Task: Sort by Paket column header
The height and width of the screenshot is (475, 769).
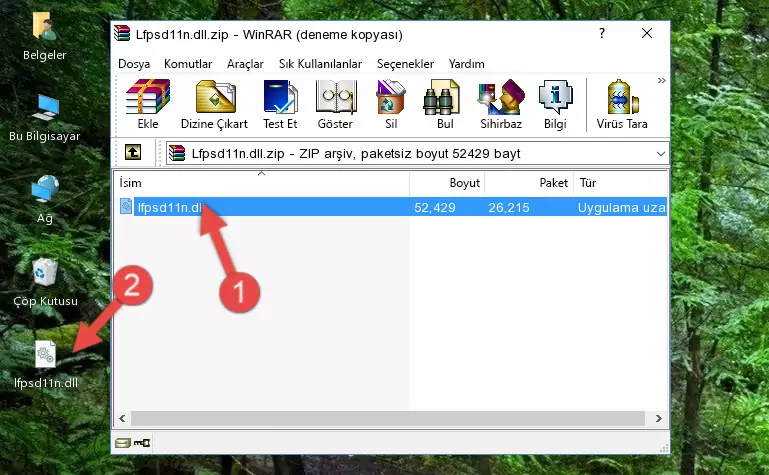Action: [x=529, y=182]
